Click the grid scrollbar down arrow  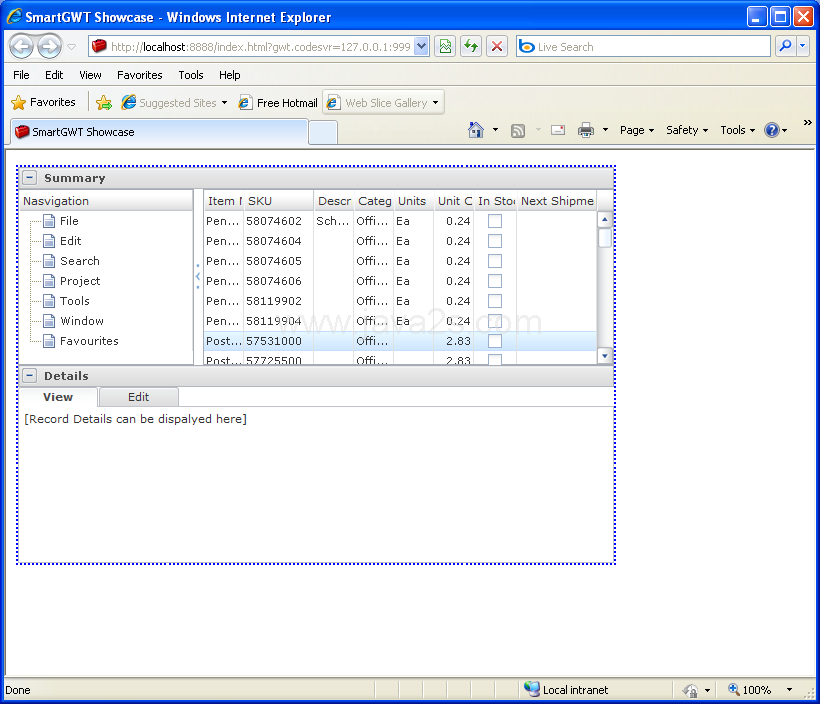(605, 356)
